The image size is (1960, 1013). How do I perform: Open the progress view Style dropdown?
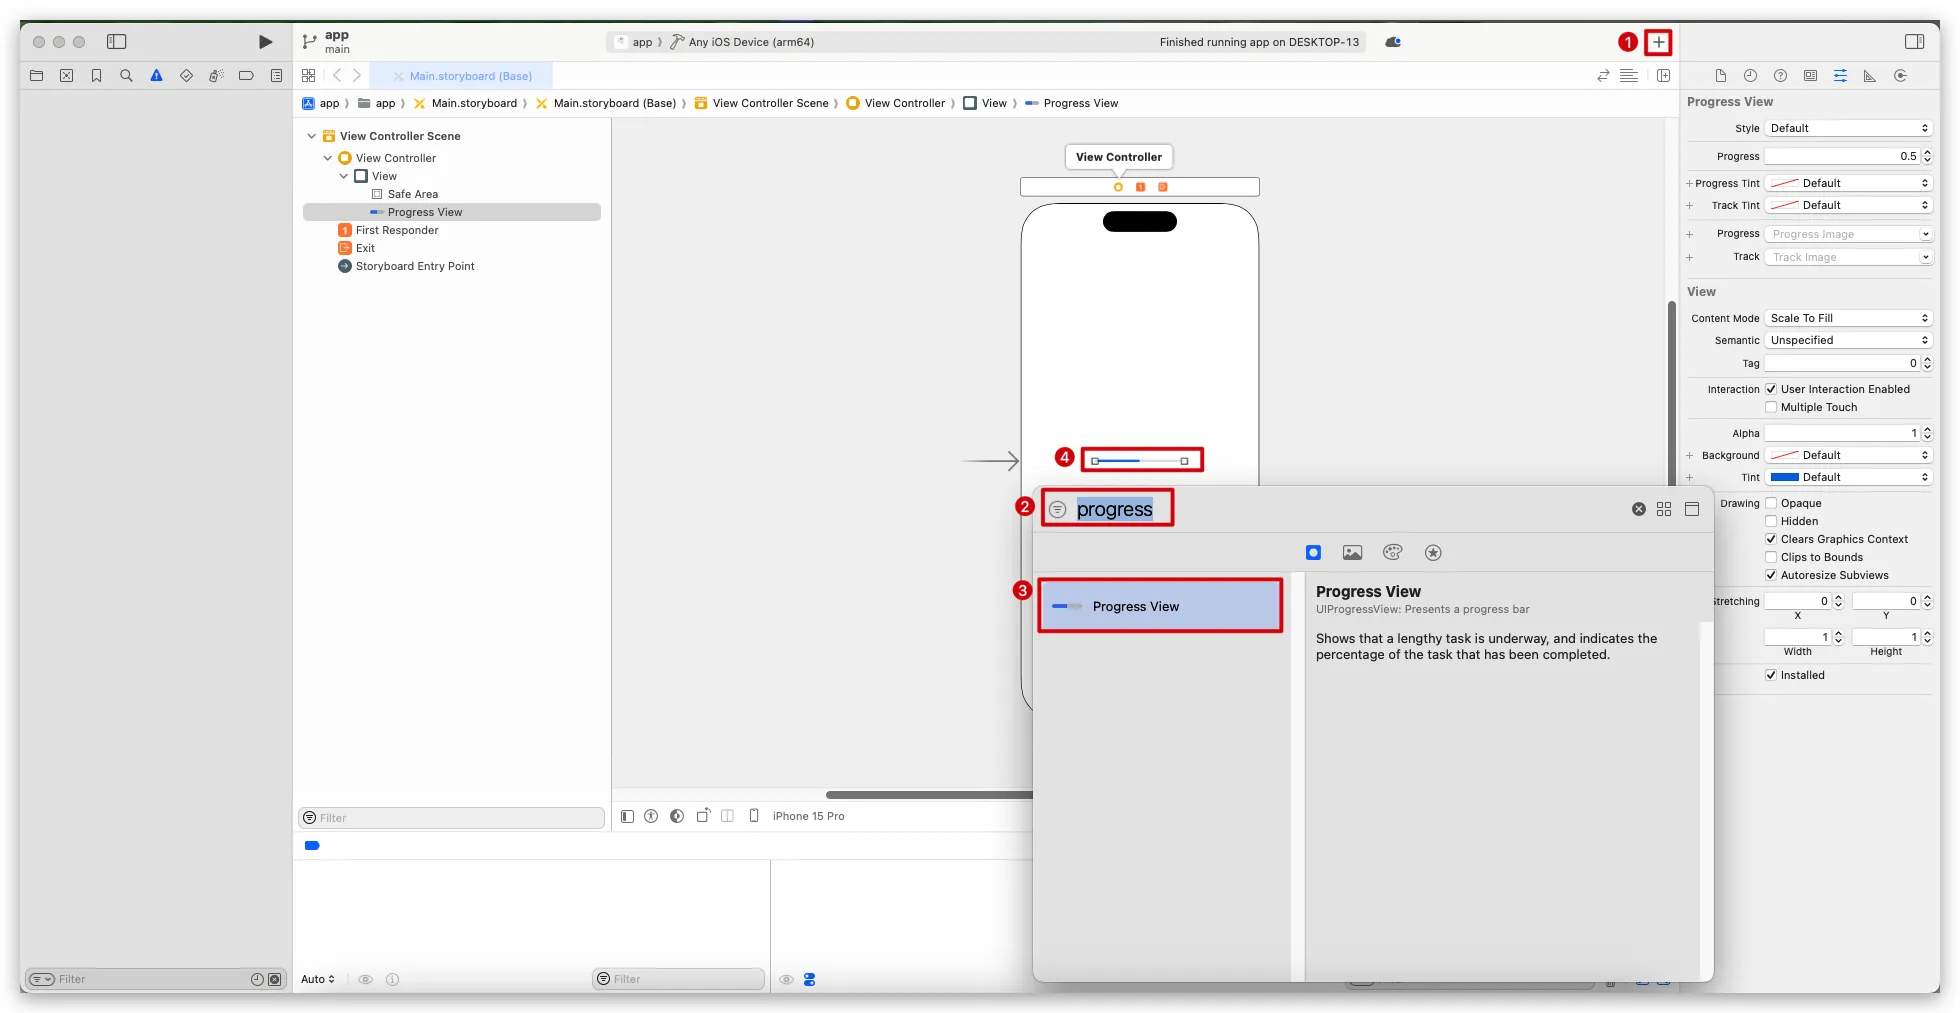pos(1847,128)
